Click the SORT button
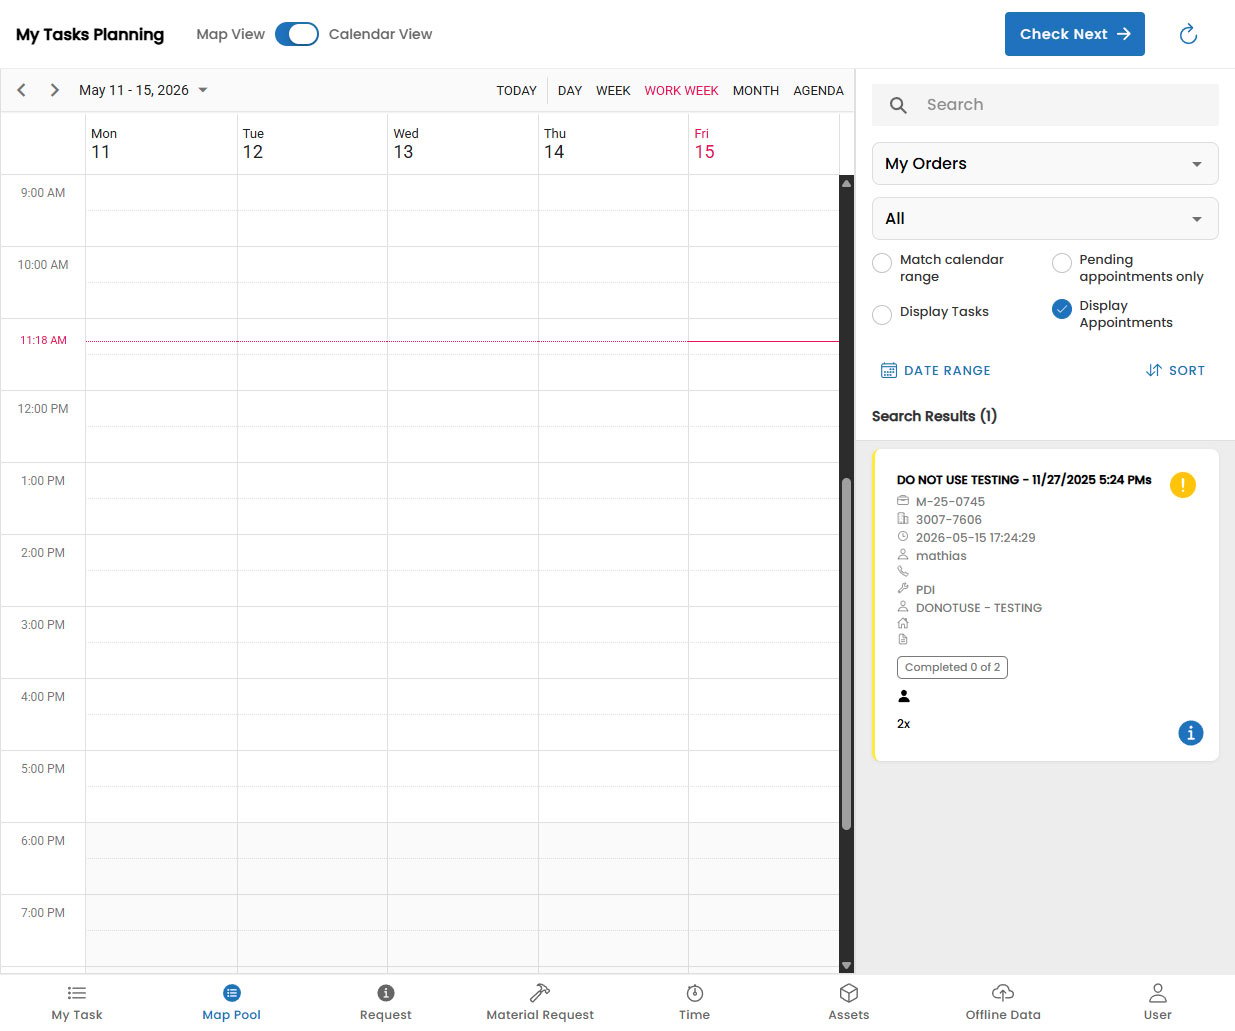Viewport: 1235px width, 1031px height. [1175, 370]
